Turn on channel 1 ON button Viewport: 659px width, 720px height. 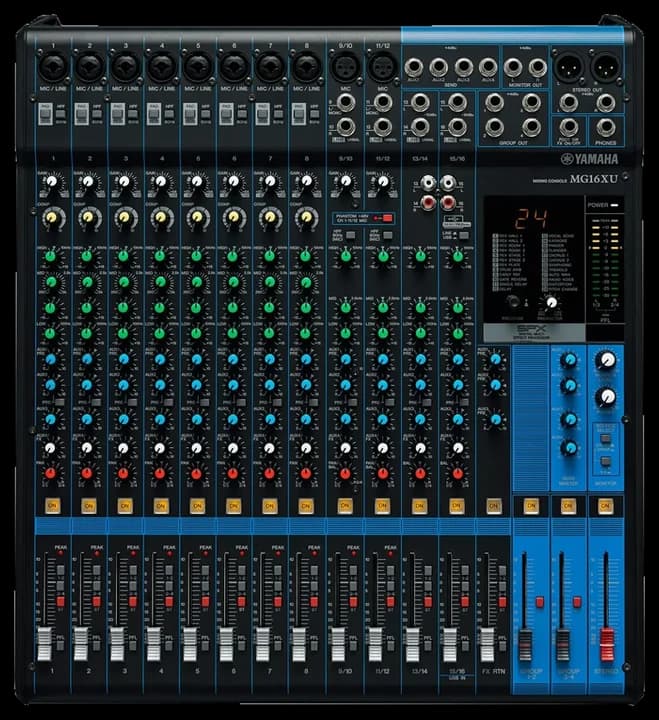pos(52,506)
